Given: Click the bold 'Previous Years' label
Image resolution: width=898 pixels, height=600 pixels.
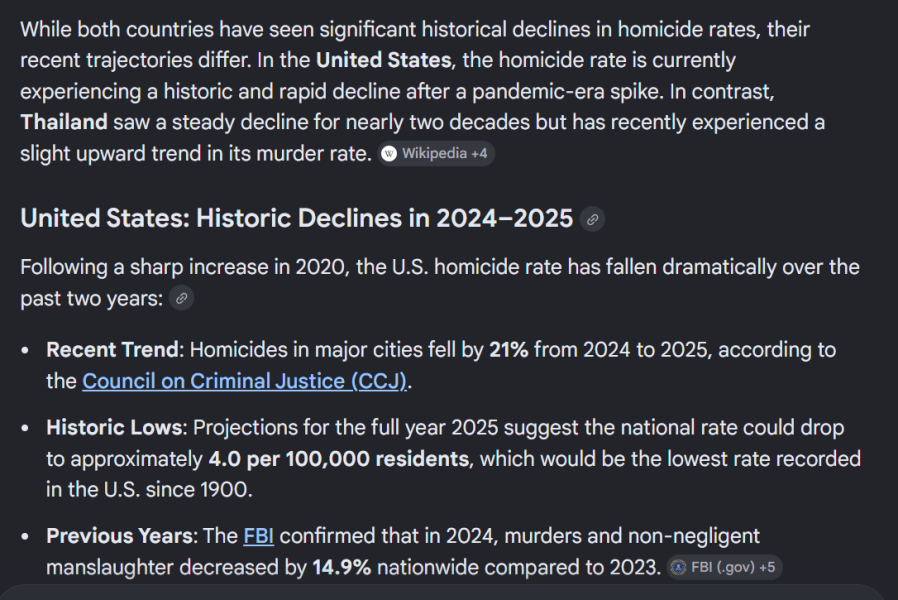Looking at the screenshot, I should click(x=120, y=536).
